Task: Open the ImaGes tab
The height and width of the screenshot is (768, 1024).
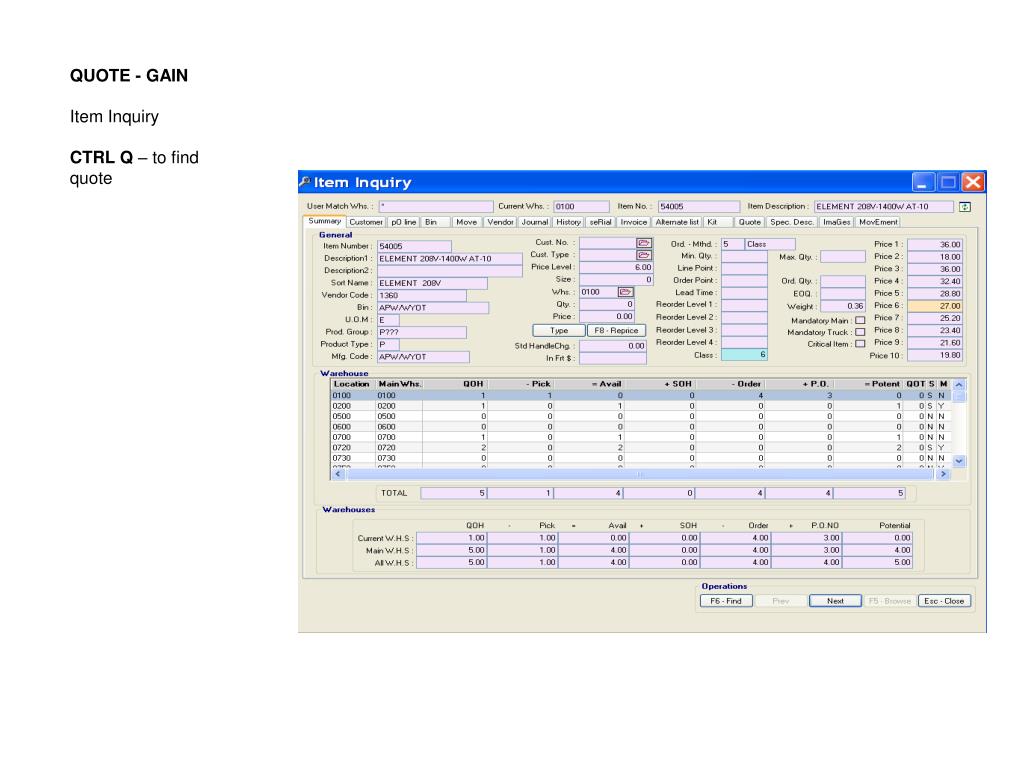Action: (837, 222)
